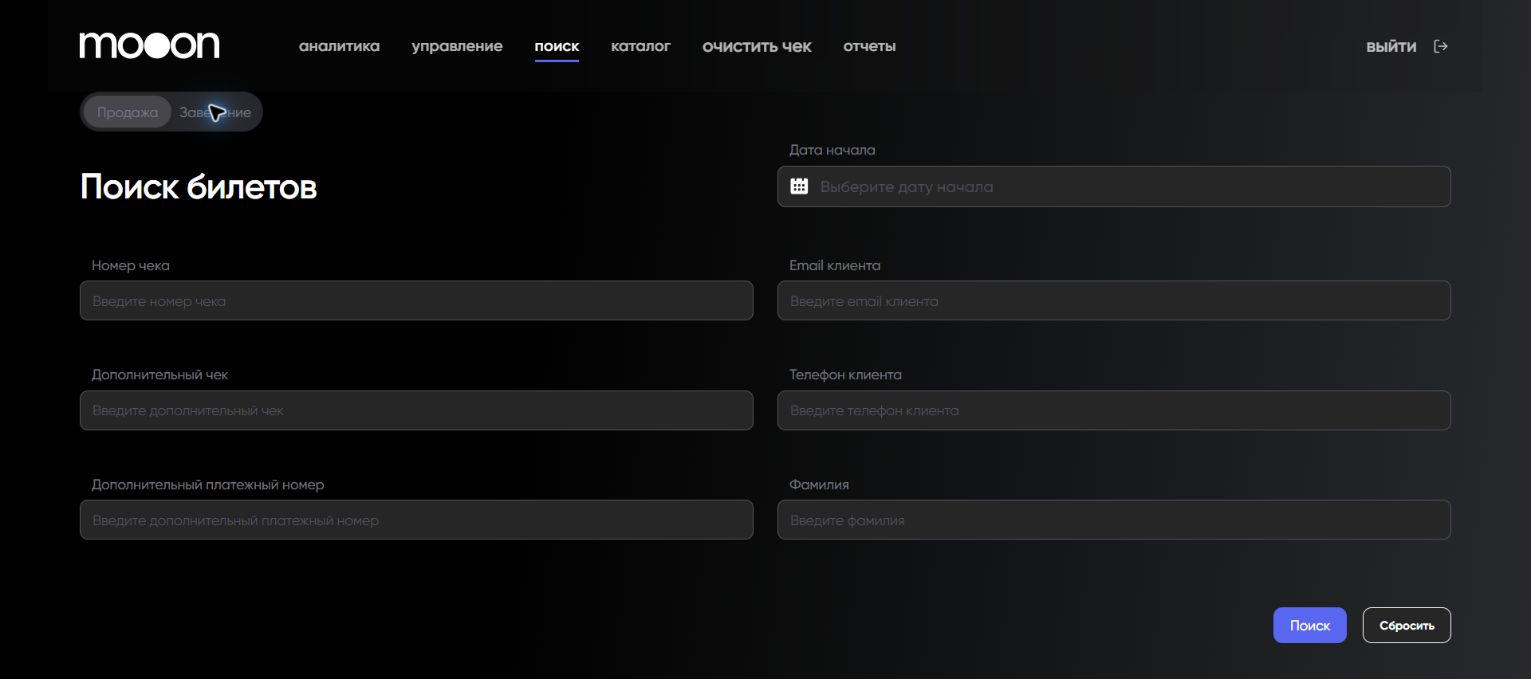Click the Дата начала label
Viewport: 1531px width, 679px height.
point(832,150)
